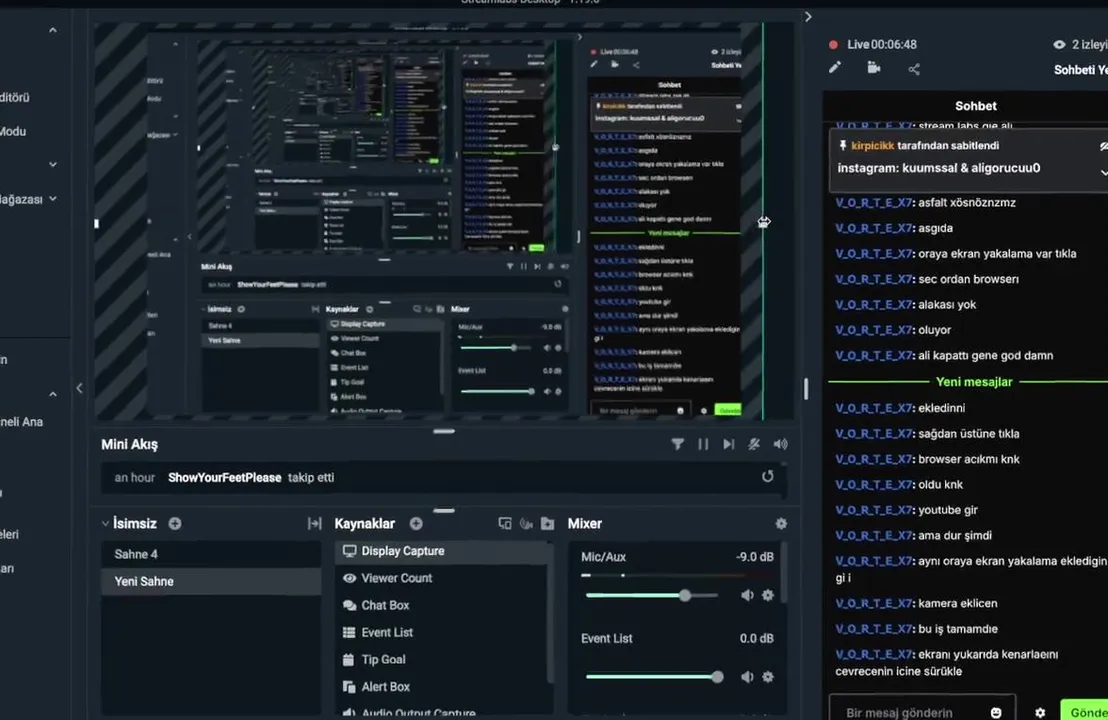Collapse the top section of the left sidebar
1108x720 pixels.
[53, 30]
